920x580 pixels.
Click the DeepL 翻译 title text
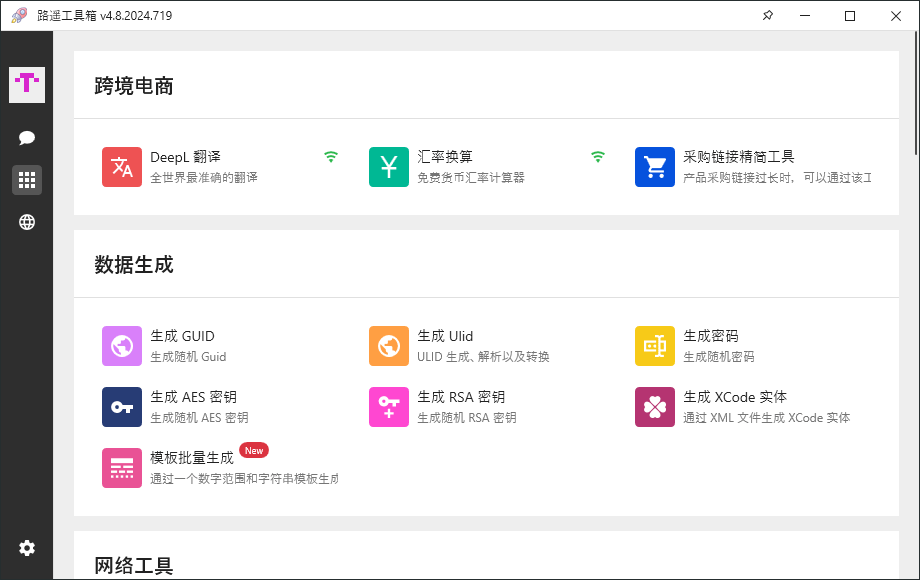point(185,157)
